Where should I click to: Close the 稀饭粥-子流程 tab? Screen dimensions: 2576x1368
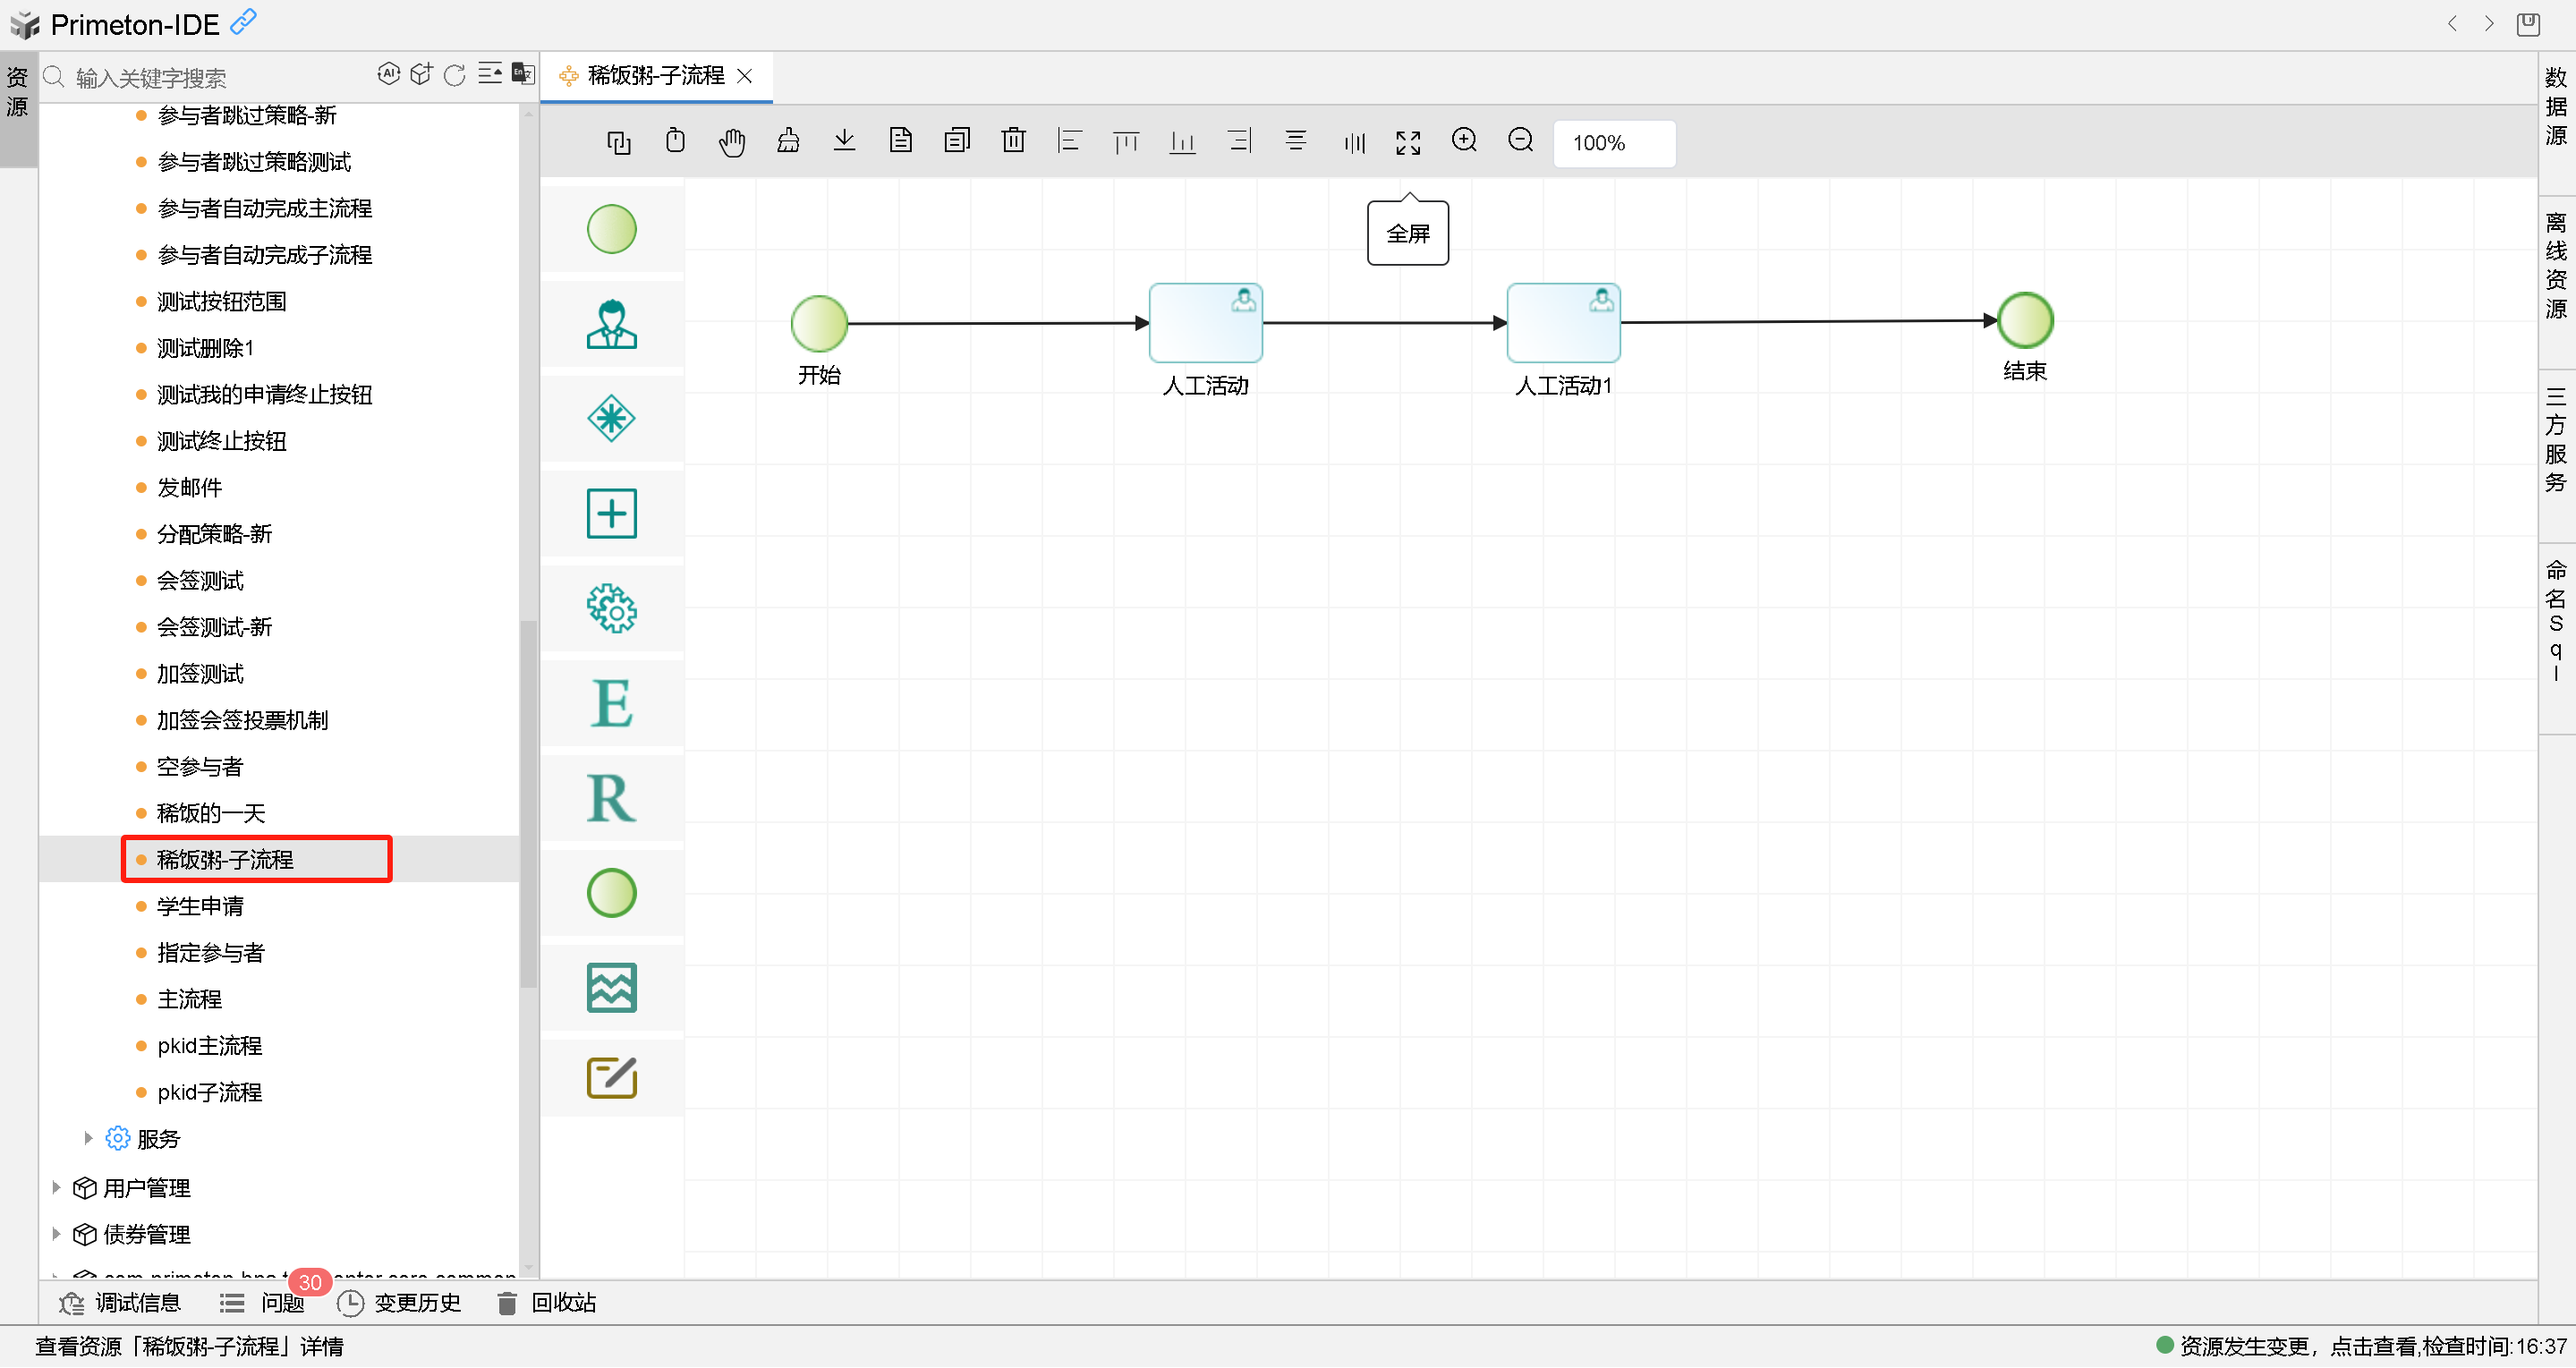(744, 76)
